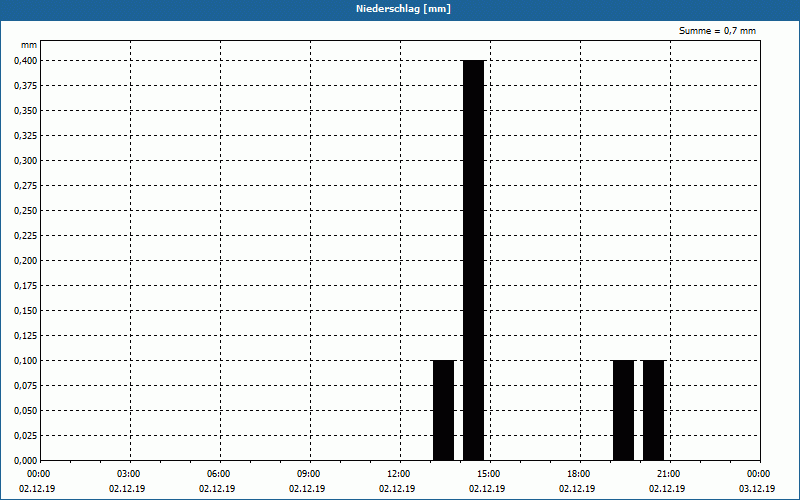Screen dimensions: 800x500
Task: Click the 0,400 y-axis label
Action: click(26, 61)
